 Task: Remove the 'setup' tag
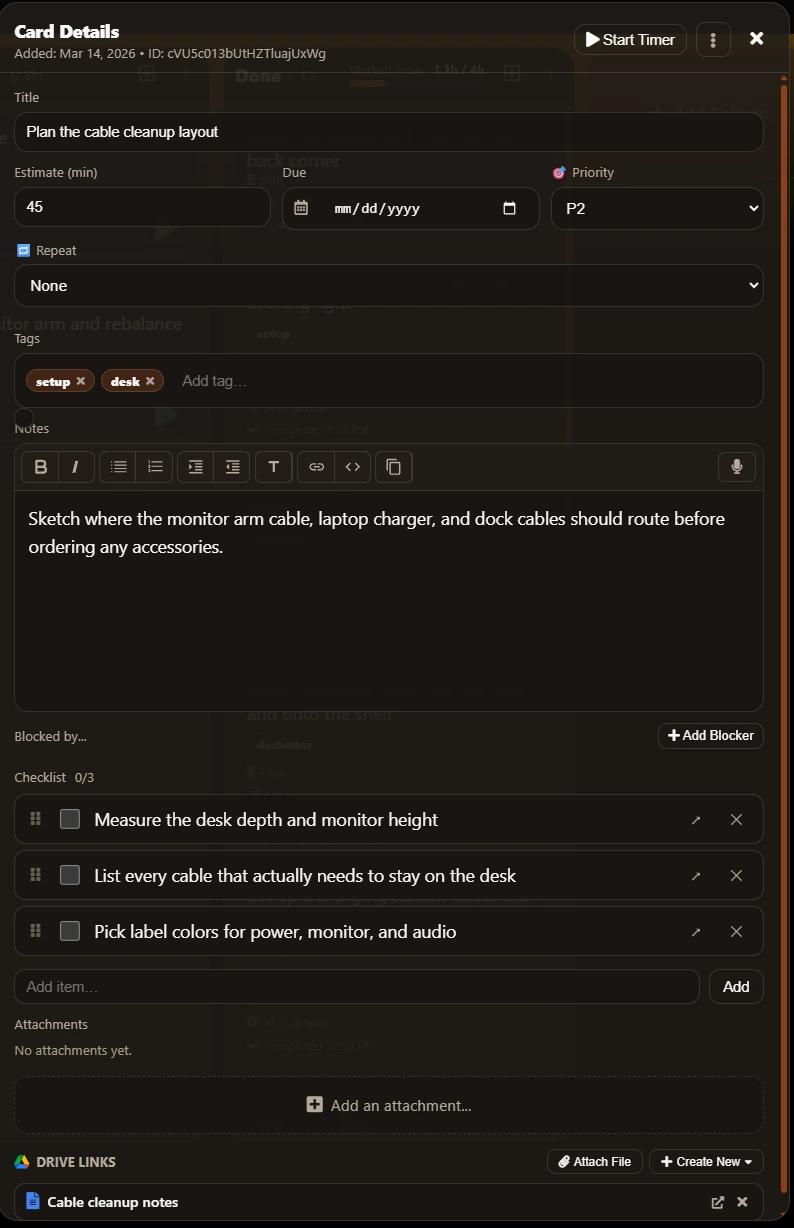pos(81,381)
